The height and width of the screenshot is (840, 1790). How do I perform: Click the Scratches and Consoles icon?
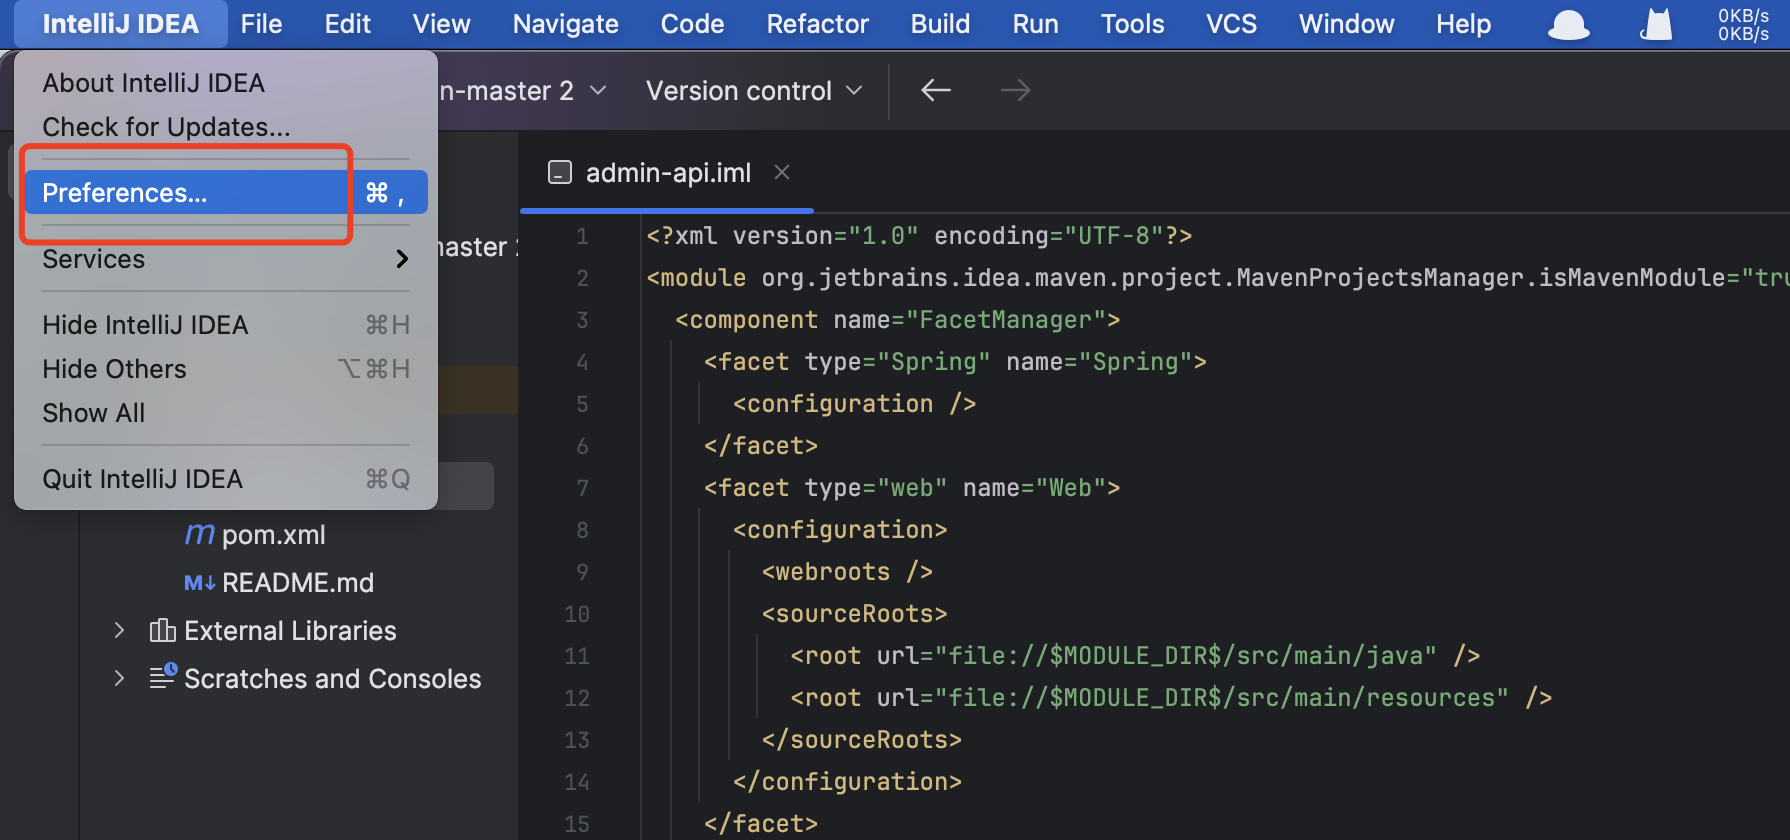(163, 677)
